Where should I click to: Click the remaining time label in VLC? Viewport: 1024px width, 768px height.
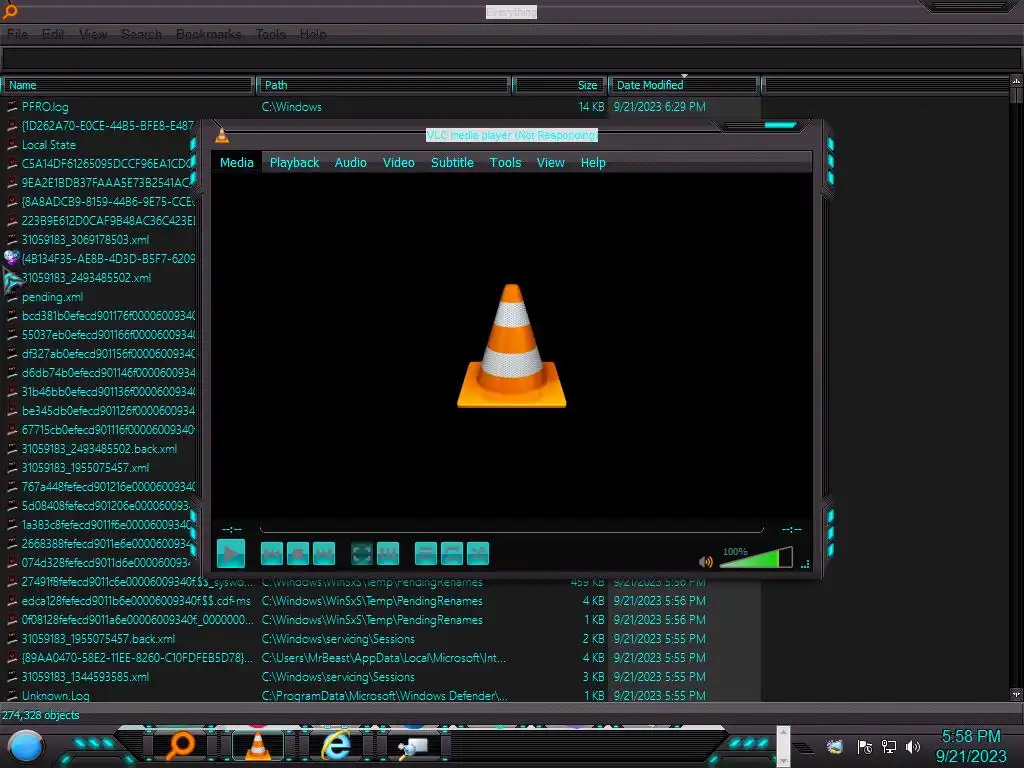pos(792,529)
